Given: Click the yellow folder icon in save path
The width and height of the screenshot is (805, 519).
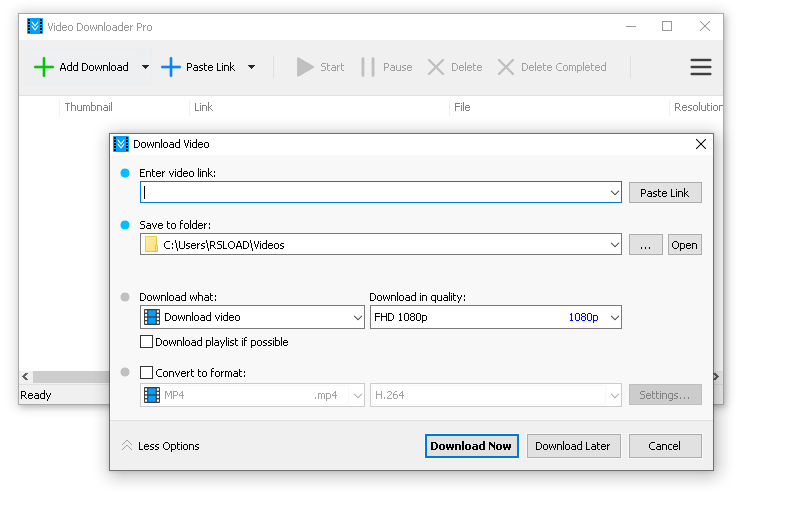Looking at the screenshot, I should pos(151,244).
